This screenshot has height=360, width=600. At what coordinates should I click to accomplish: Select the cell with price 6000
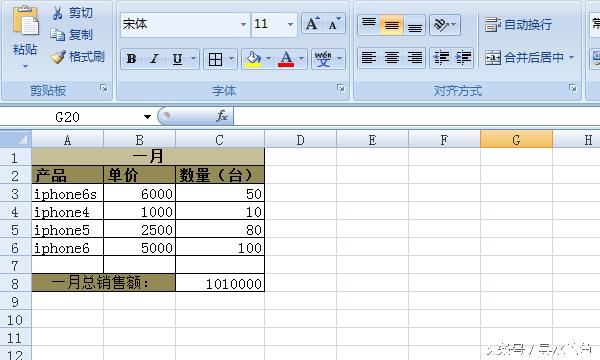[139, 194]
